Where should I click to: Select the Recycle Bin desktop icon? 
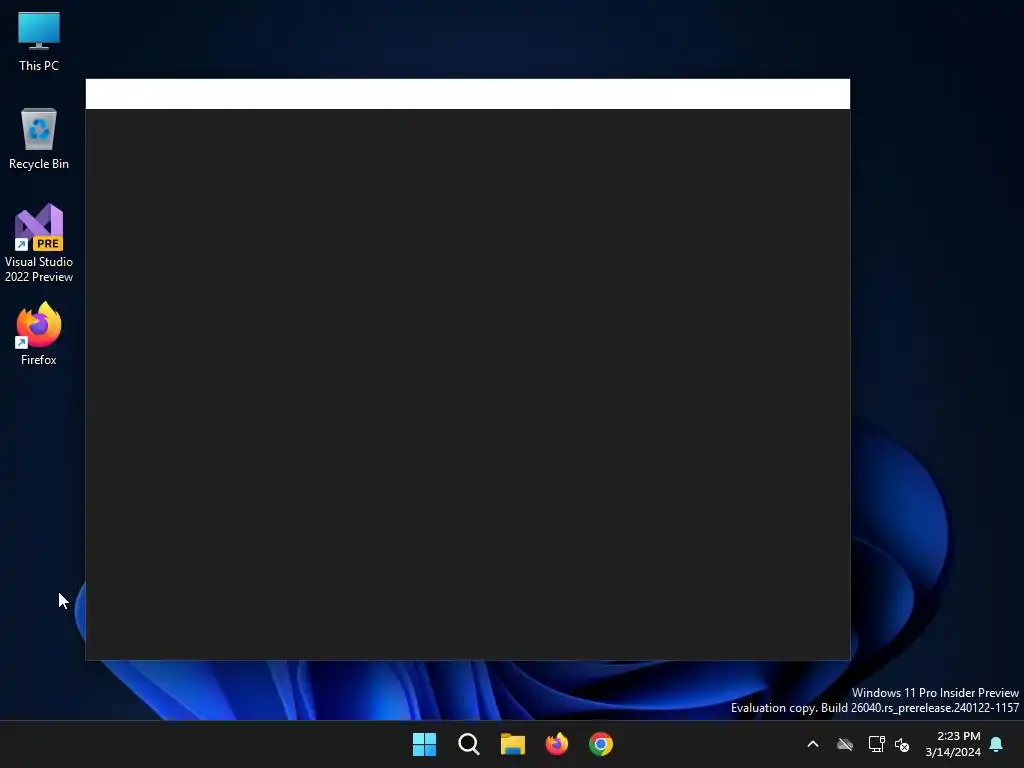[39, 139]
